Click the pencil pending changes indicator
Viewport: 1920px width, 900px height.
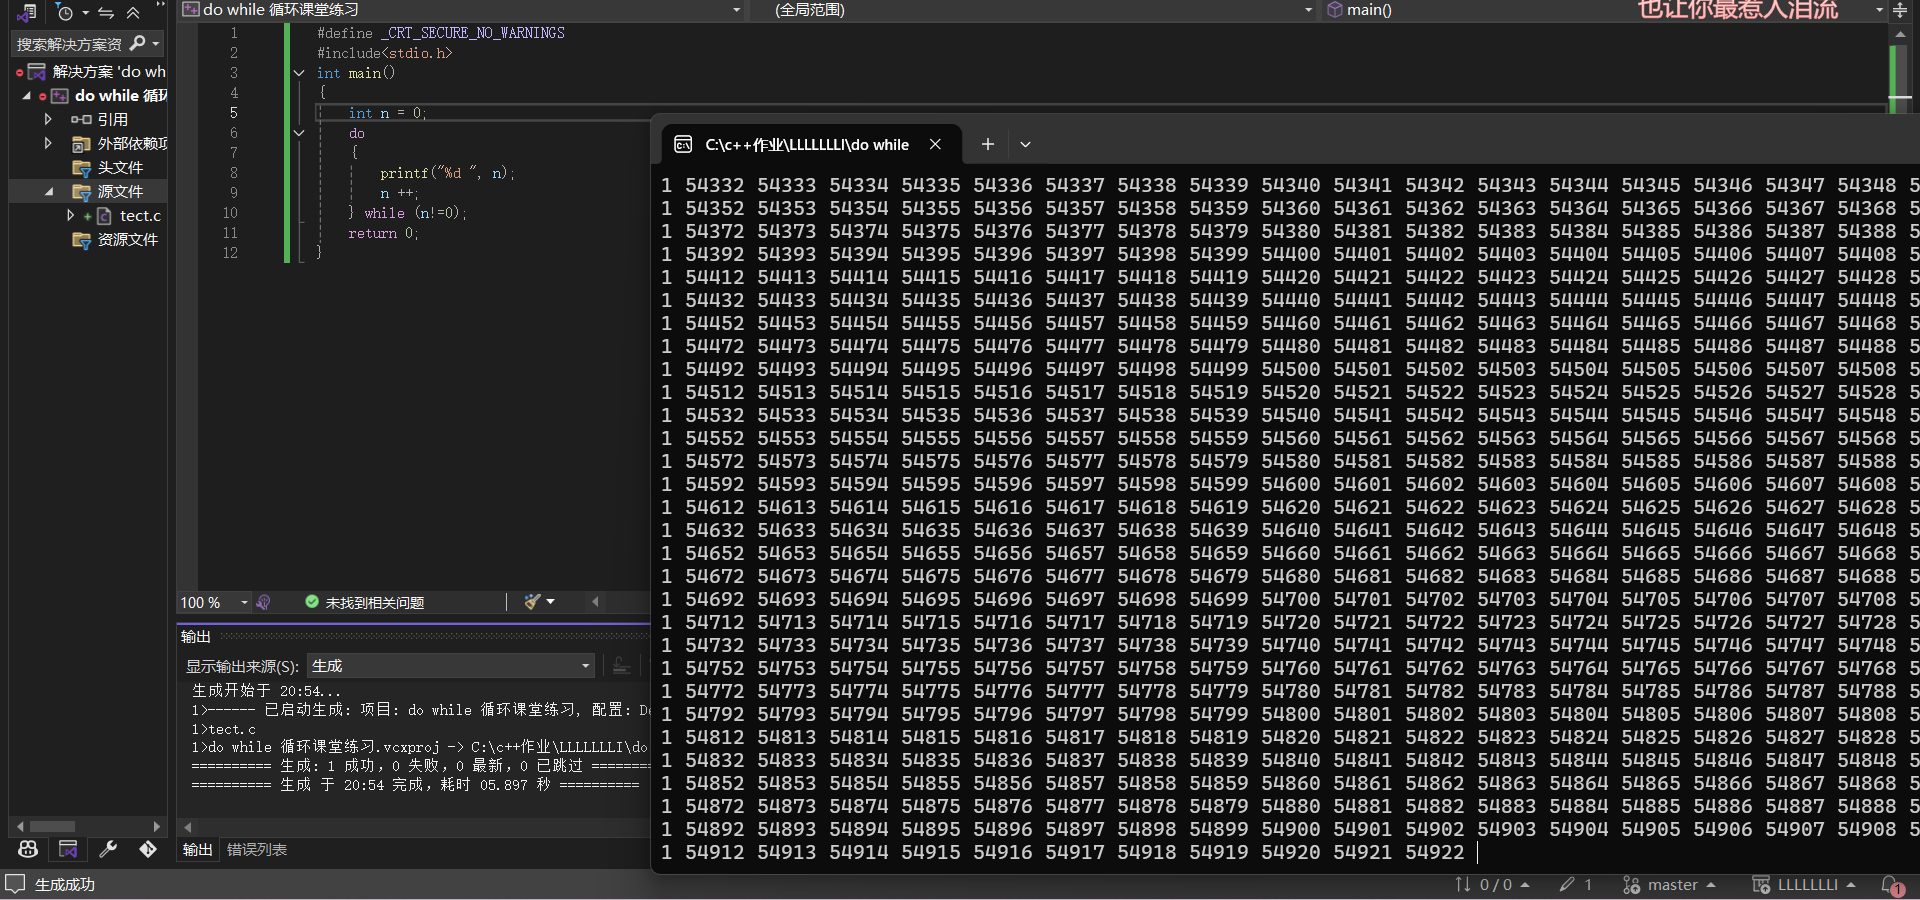pos(1575,885)
